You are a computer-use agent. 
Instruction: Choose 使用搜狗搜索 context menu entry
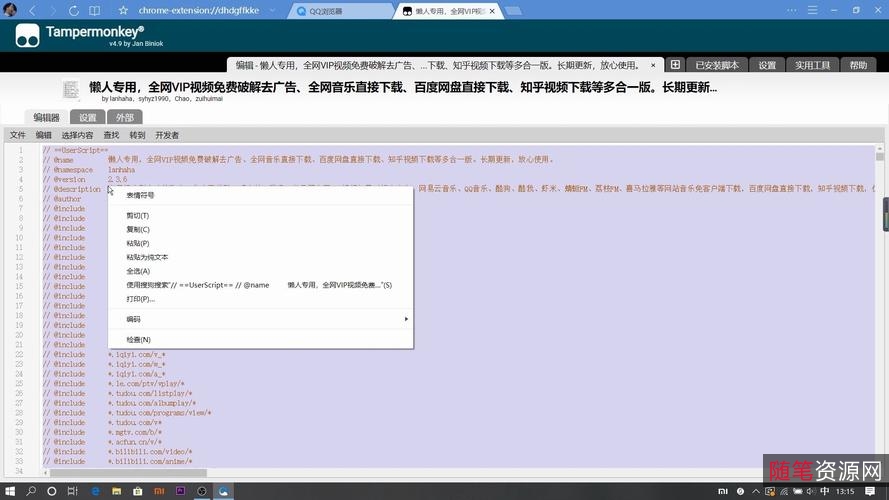260,285
